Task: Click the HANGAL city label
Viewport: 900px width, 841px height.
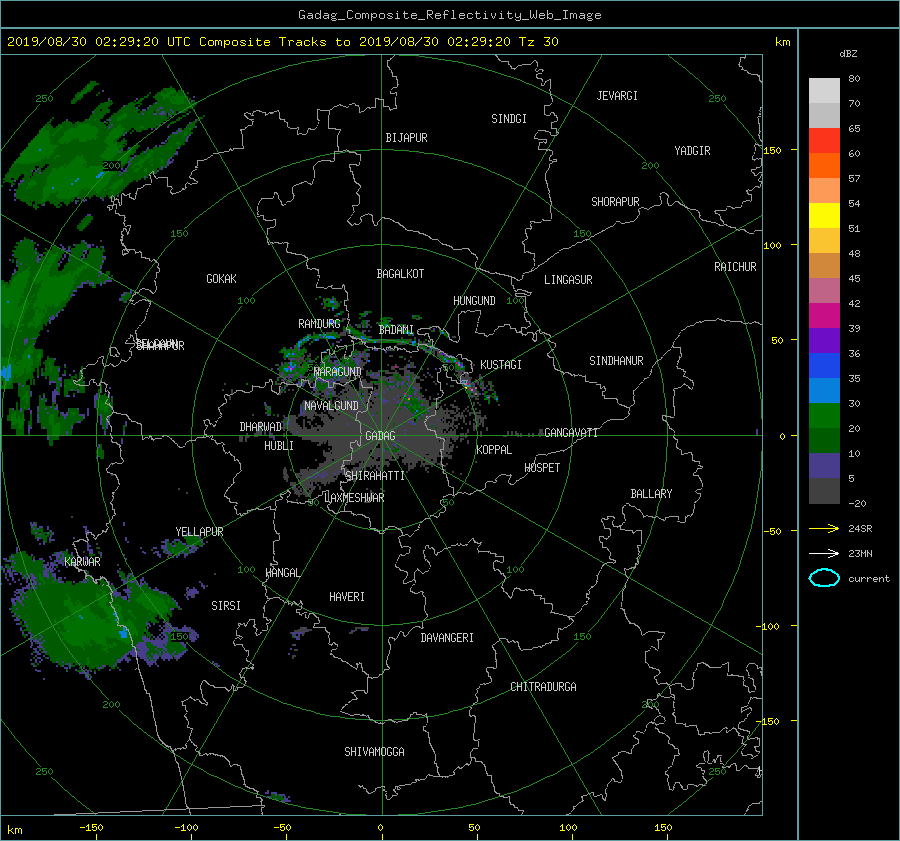Action: point(283,573)
